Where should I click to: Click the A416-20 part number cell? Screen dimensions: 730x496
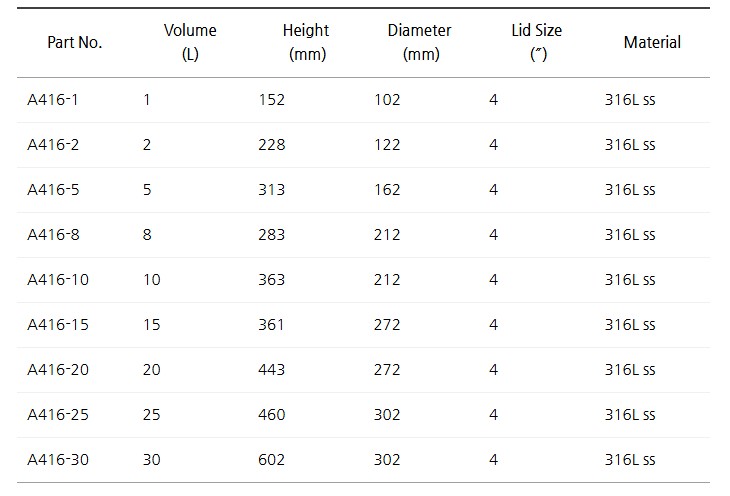[58, 370]
